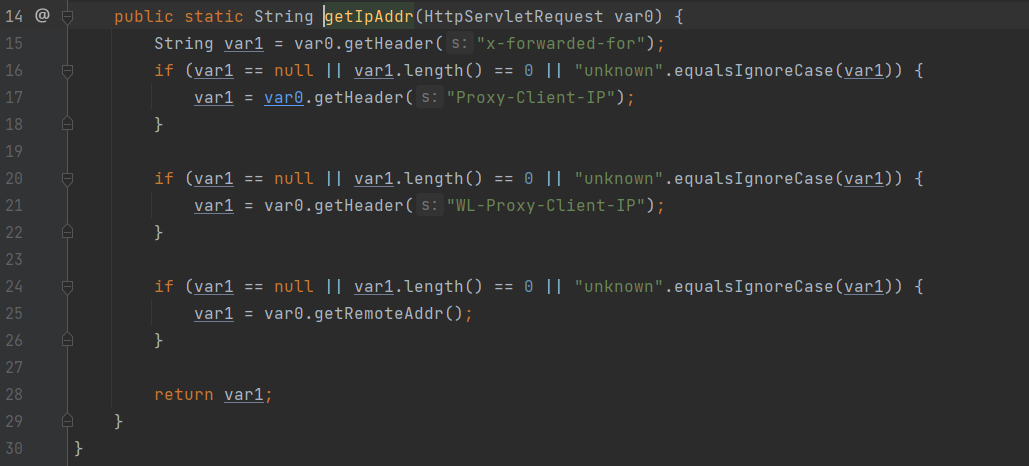Collapse the first if block on line 16
Screen dimensions: 1029x466
pyautogui.click(x=67, y=71)
